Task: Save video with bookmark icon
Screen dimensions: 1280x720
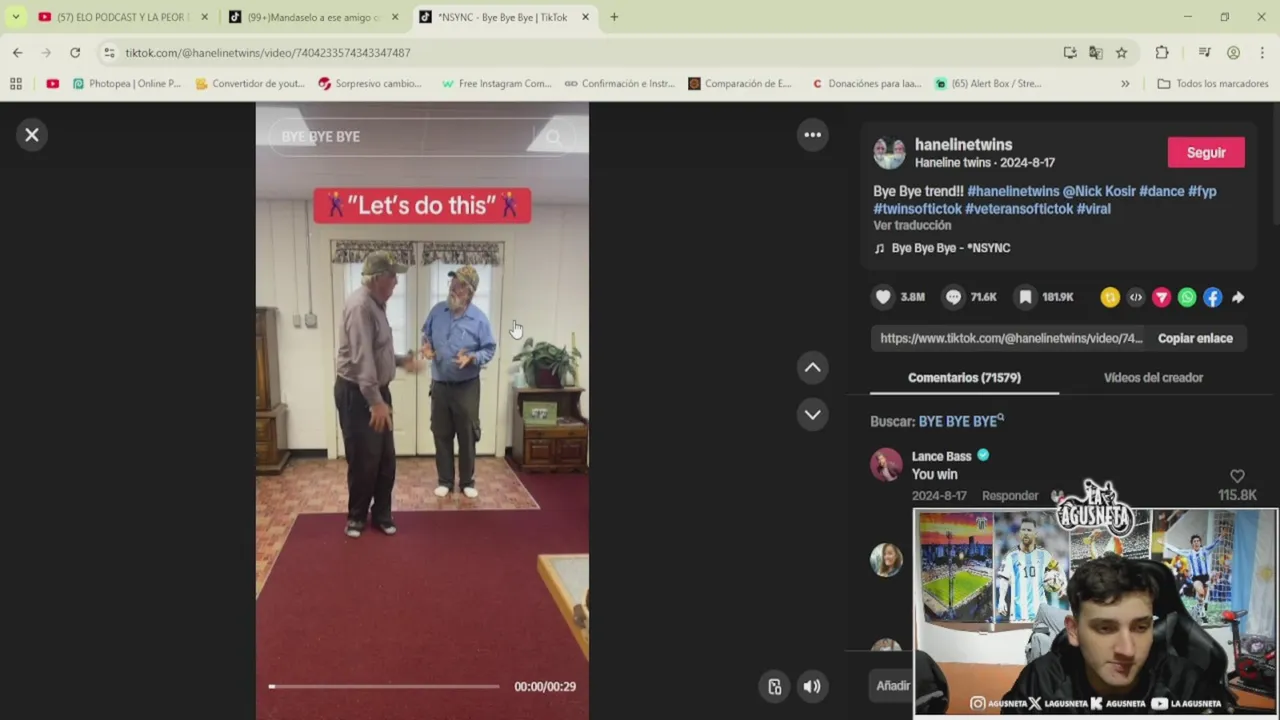Action: point(1025,297)
